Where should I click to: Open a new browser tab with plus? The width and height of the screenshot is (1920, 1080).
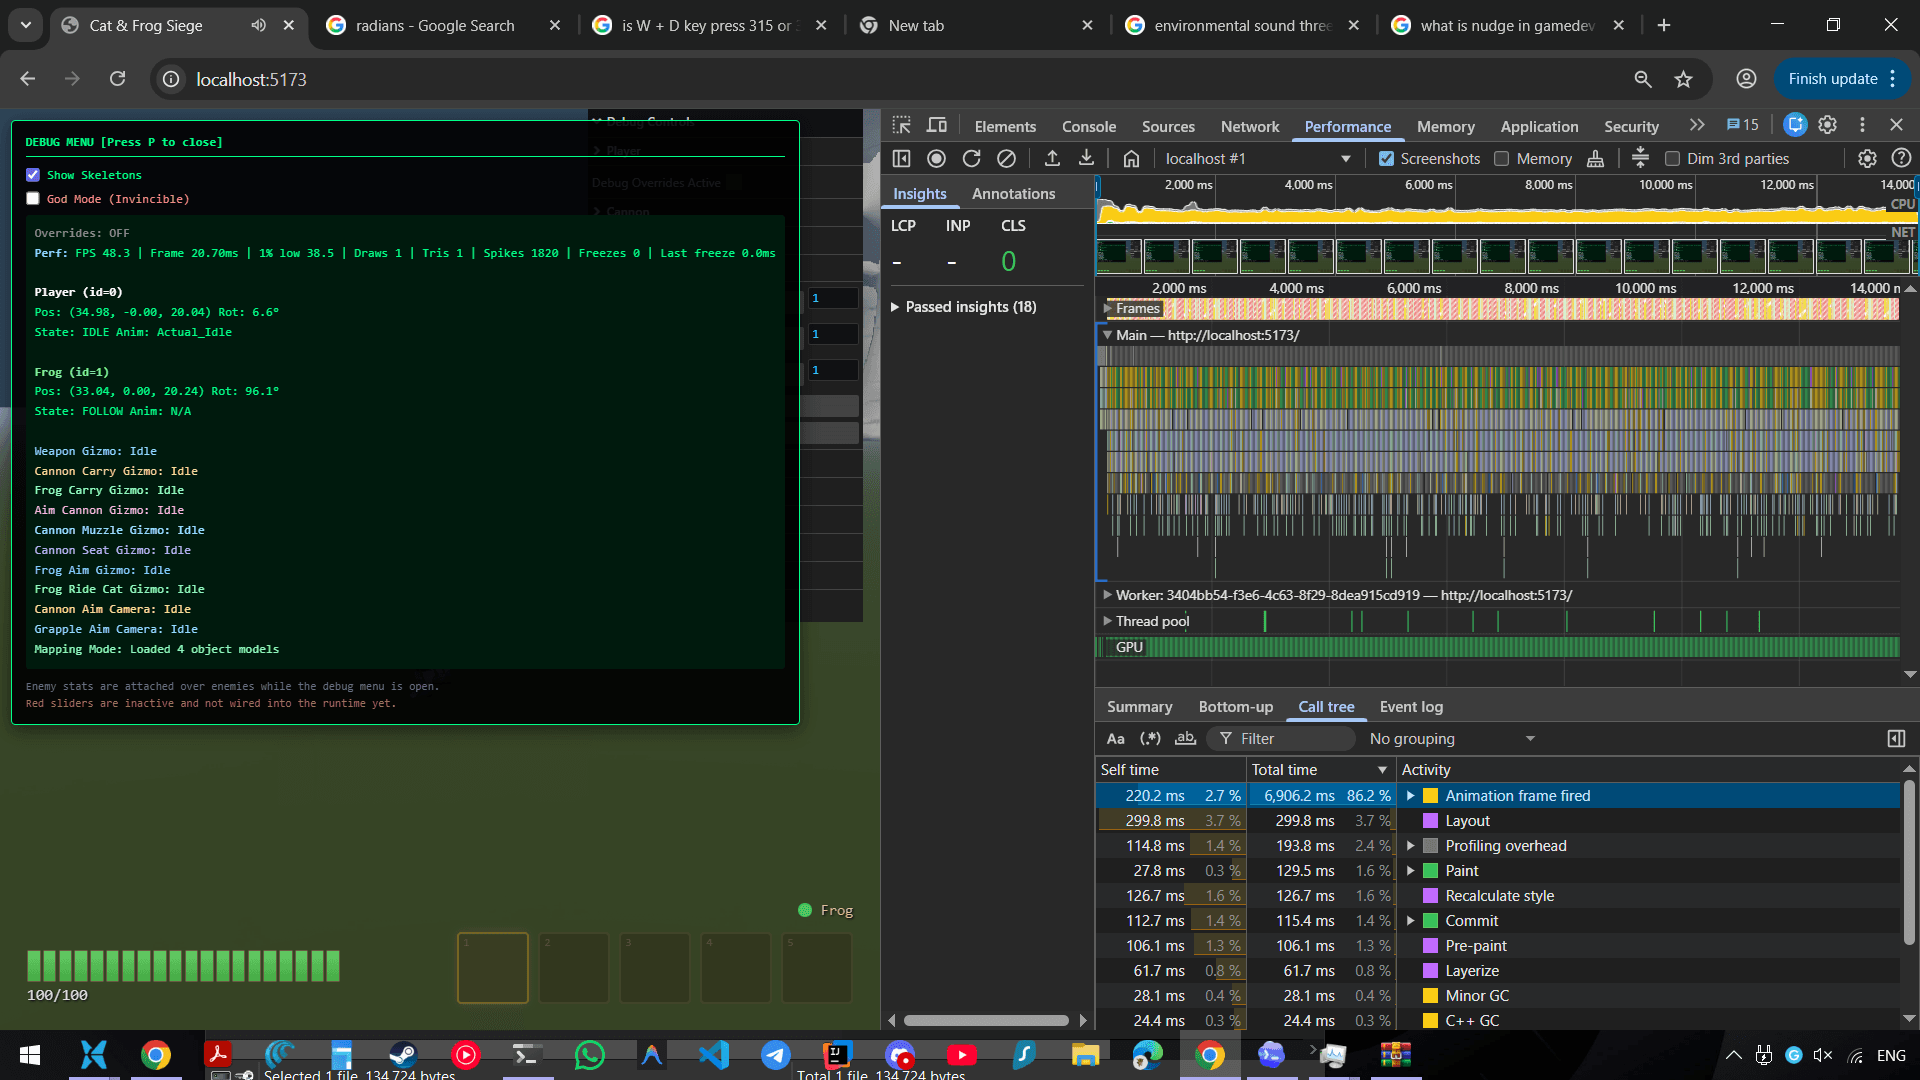coord(1664,25)
